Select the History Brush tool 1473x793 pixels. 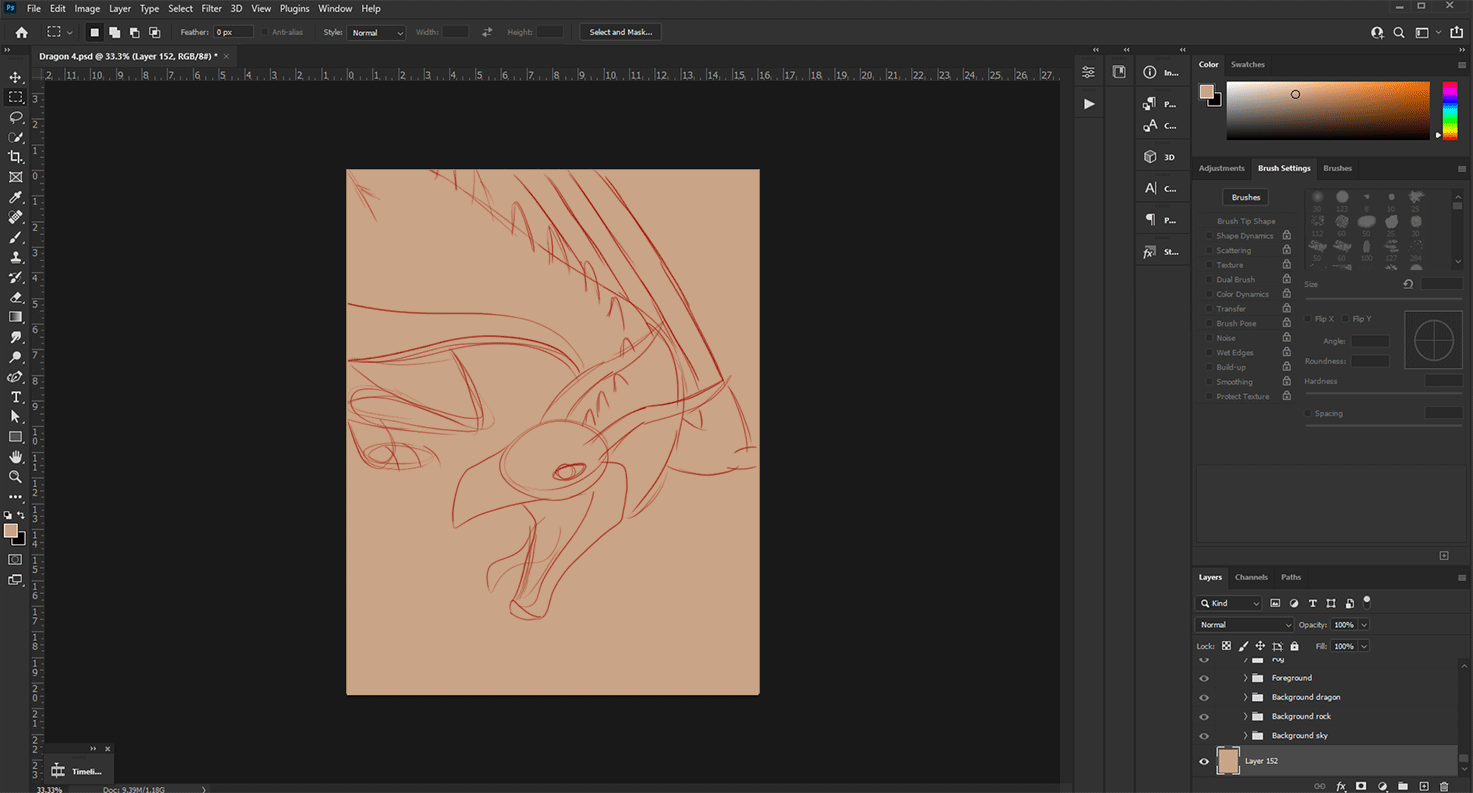15,277
